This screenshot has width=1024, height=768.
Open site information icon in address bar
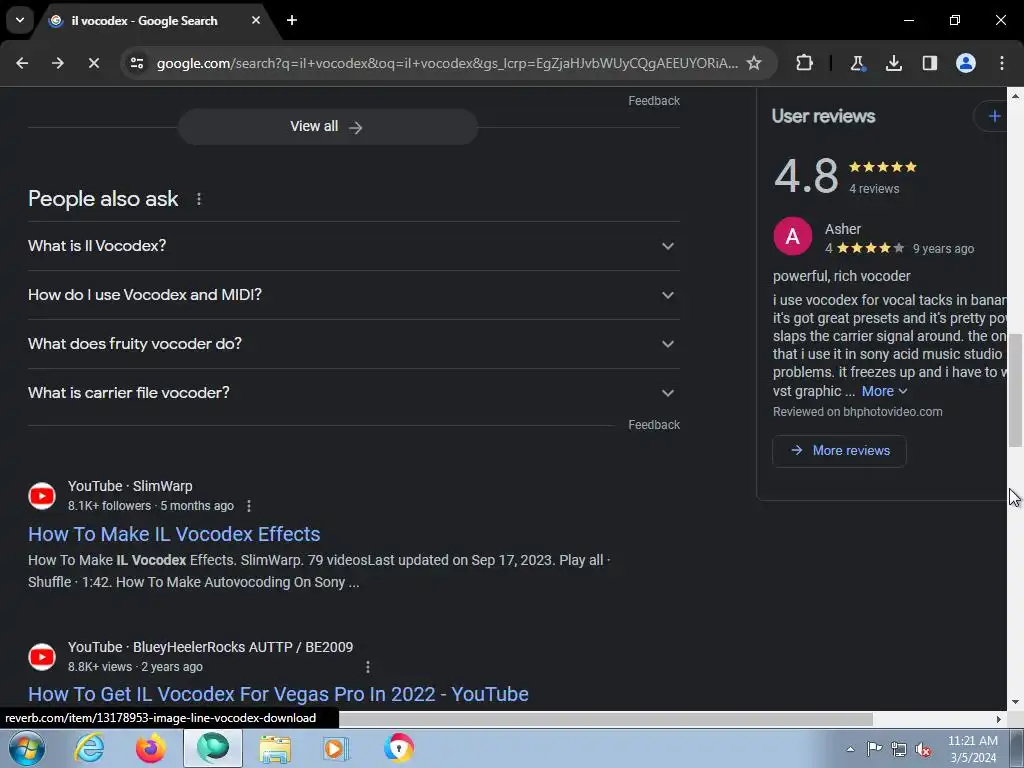[x=137, y=63]
